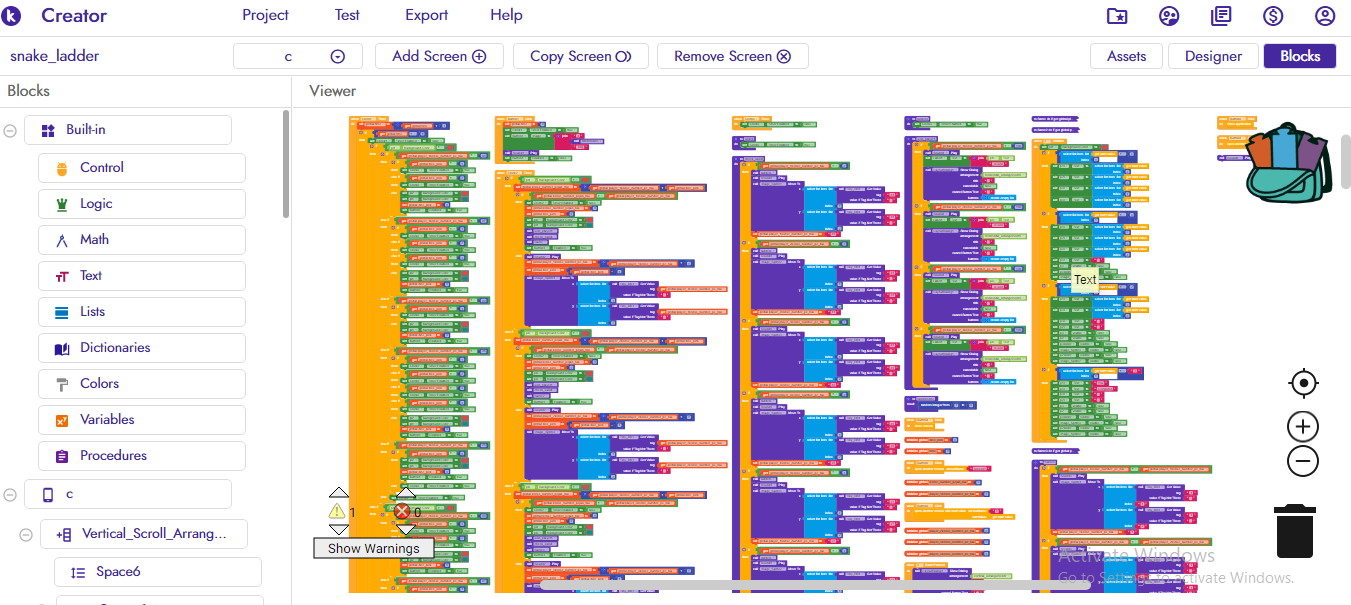The width and height of the screenshot is (1351, 605).
Task: Click the blocks palette vertical scrollbar
Action: (x=286, y=163)
